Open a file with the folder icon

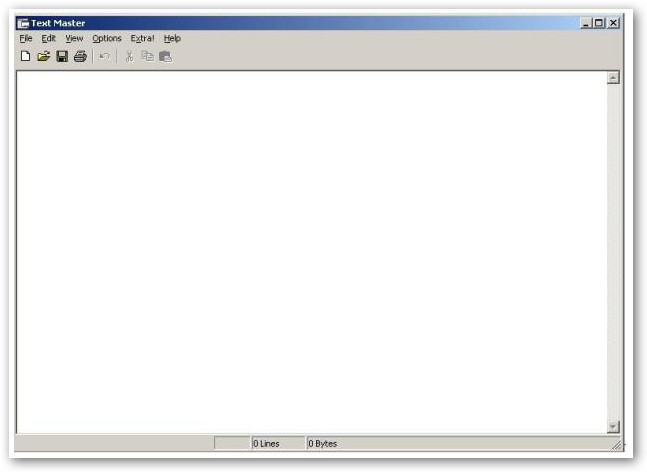[x=44, y=56]
